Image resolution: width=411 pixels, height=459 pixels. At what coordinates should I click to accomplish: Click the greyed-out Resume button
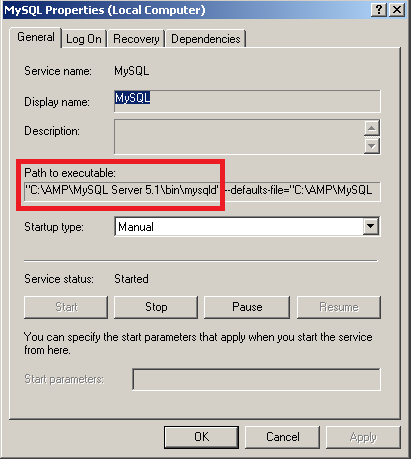point(339,307)
